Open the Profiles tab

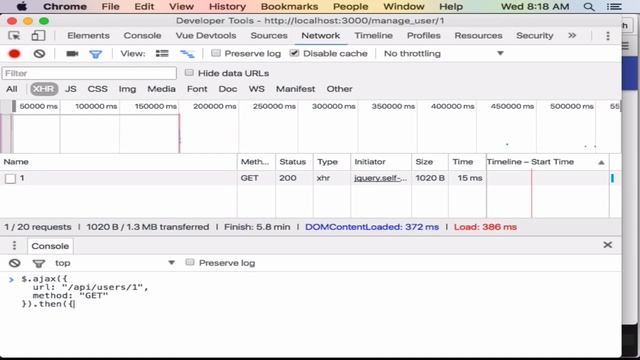(x=424, y=36)
